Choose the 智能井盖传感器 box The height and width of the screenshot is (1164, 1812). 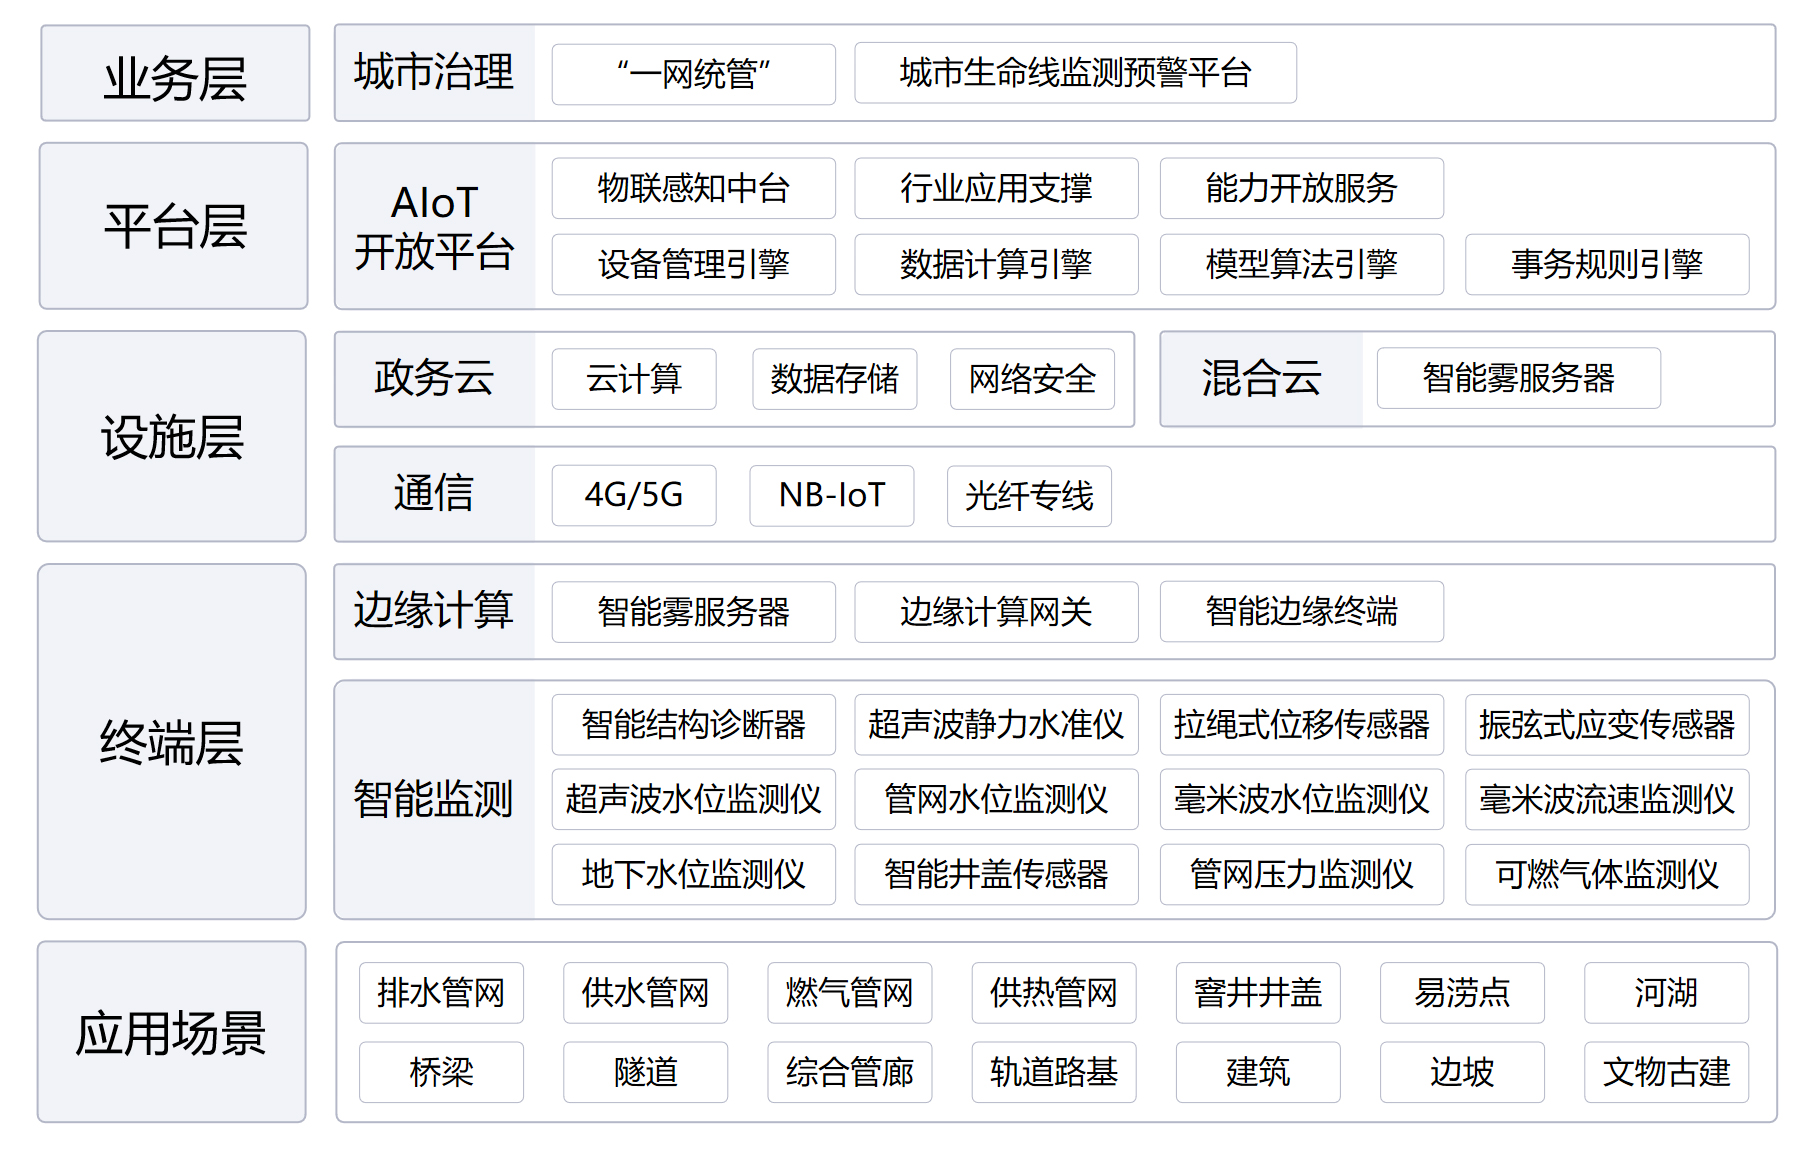(x=996, y=874)
